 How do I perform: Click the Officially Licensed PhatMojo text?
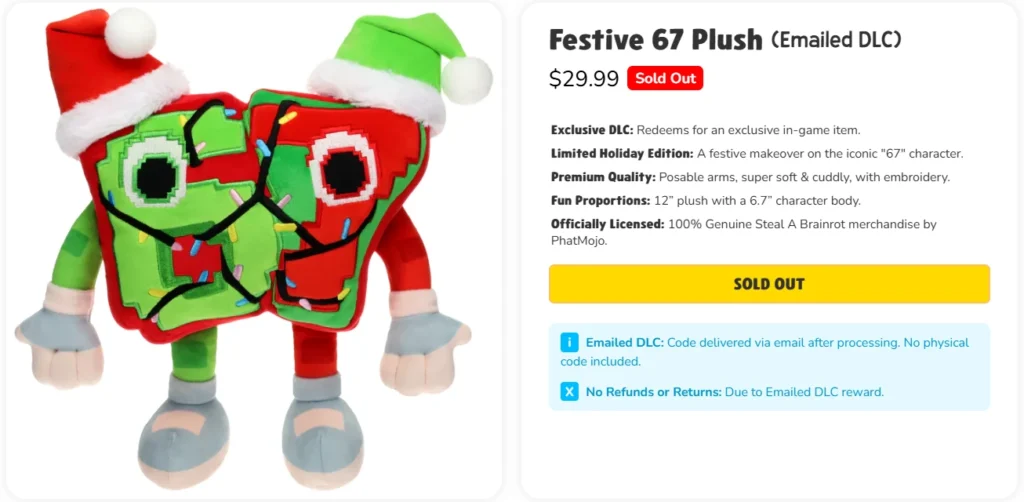tap(744, 232)
